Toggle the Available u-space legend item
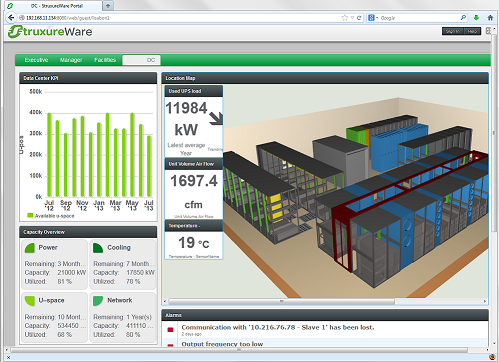Screen dimensions: 499x362 click(x=51, y=216)
